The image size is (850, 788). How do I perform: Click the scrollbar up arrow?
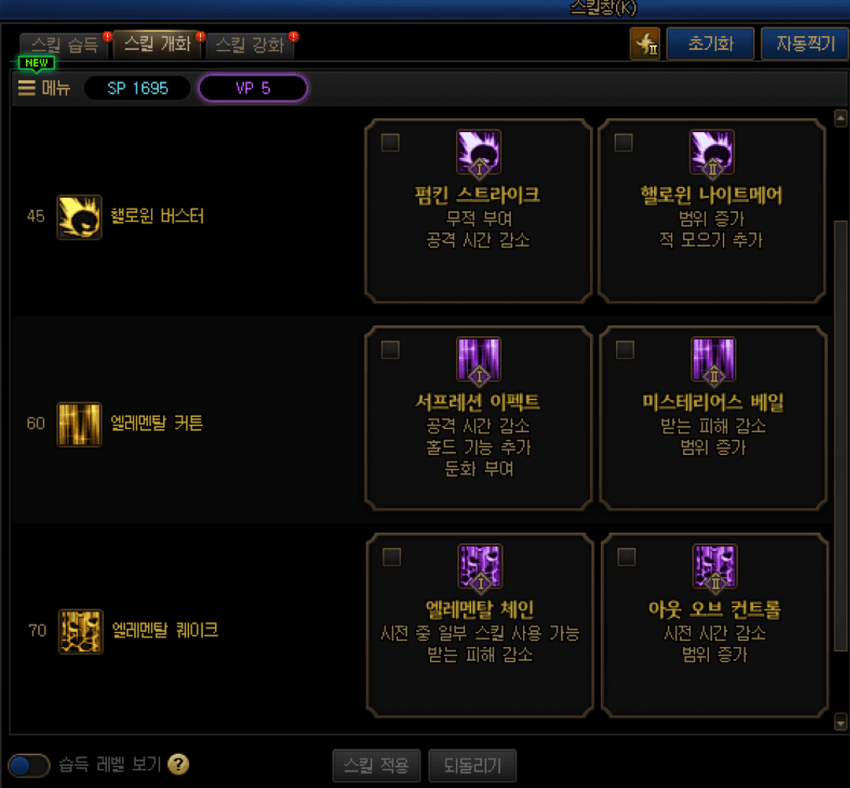pos(840,118)
